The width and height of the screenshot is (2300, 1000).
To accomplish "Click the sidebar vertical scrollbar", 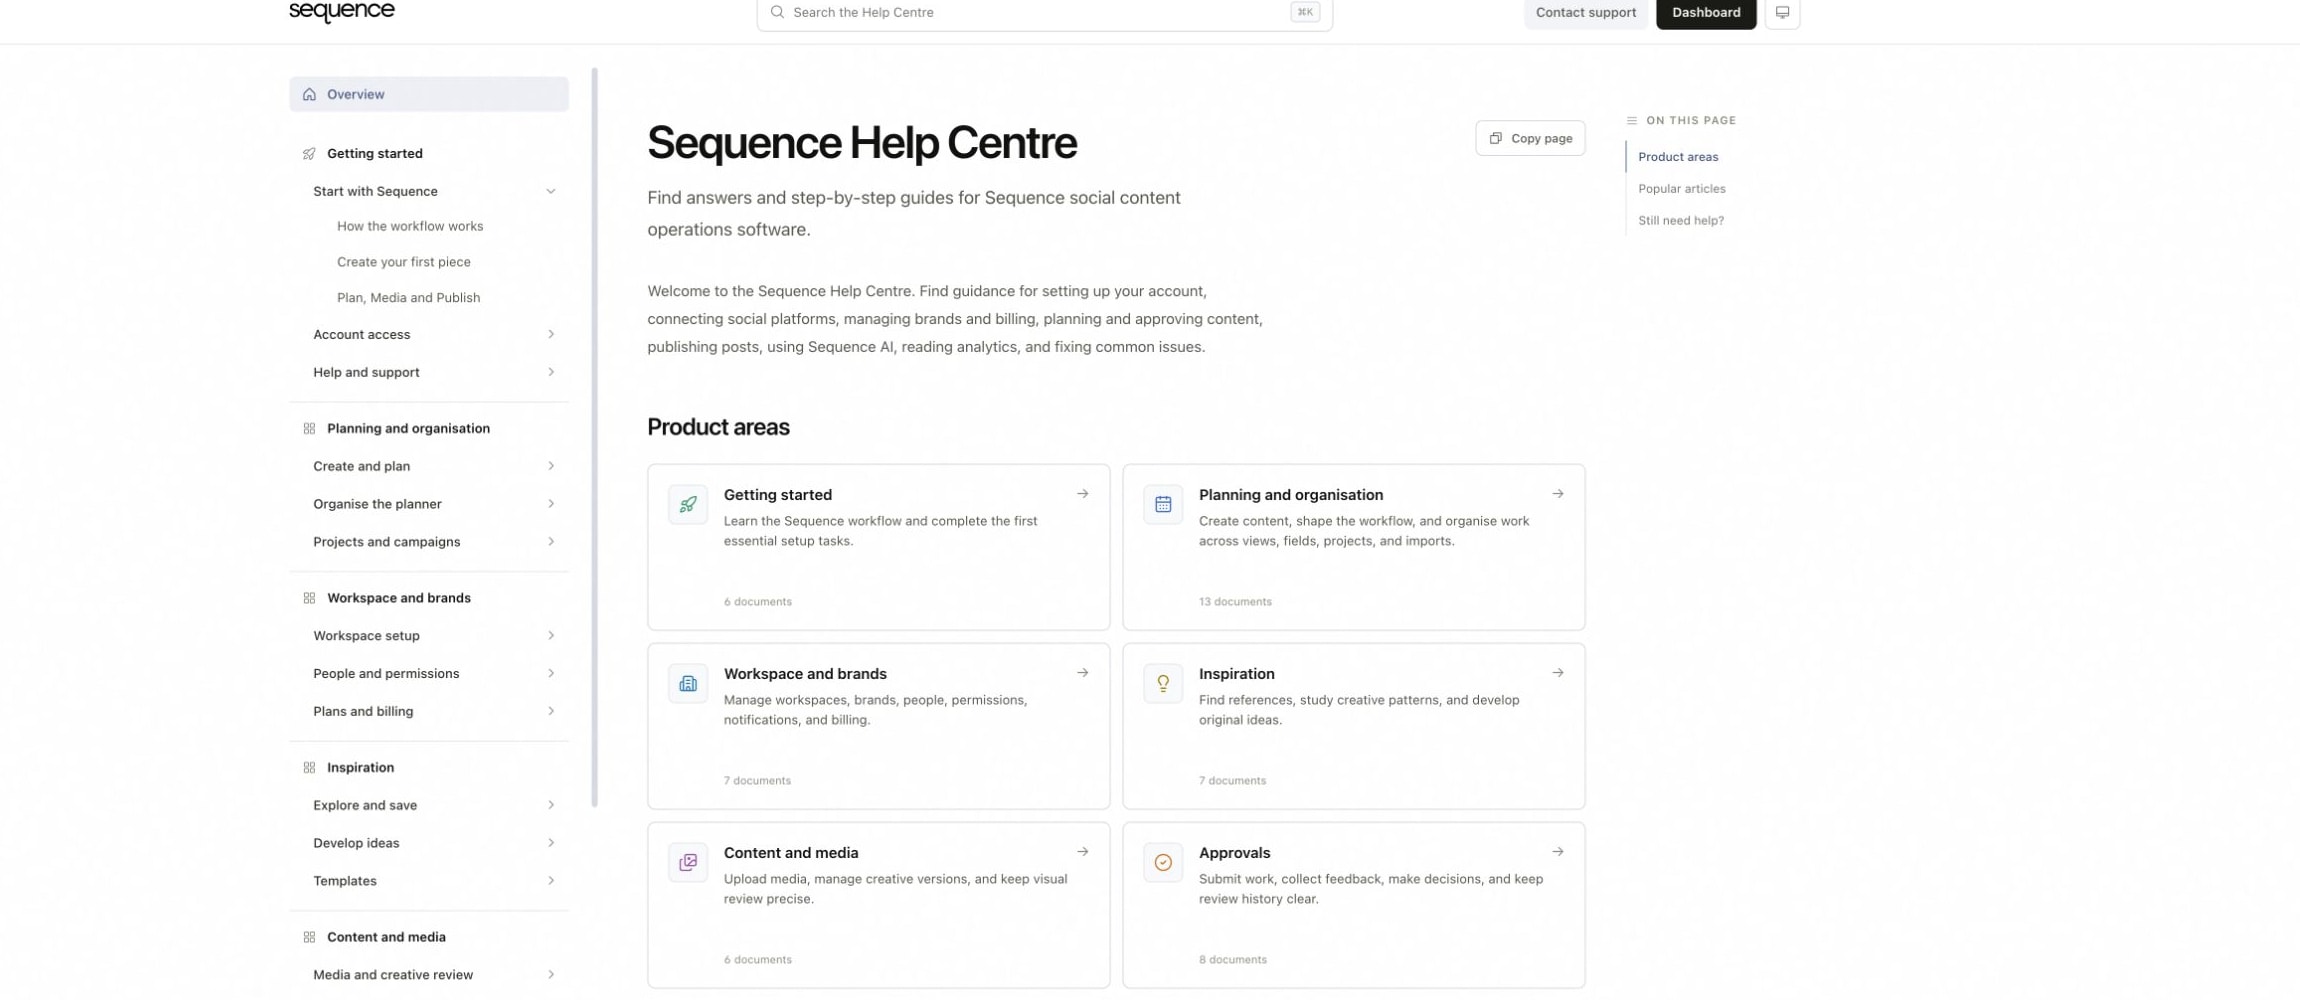I will [x=595, y=437].
